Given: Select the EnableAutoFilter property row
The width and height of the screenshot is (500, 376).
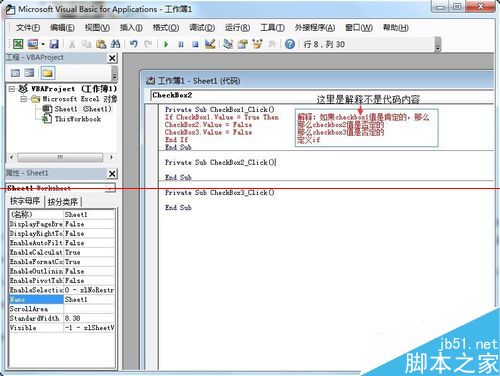Looking at the screenshot, I should point(62,243).
